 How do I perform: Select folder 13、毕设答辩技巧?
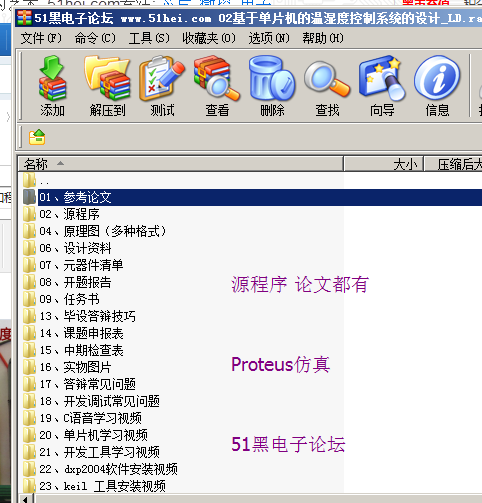(x=79, y=316)
